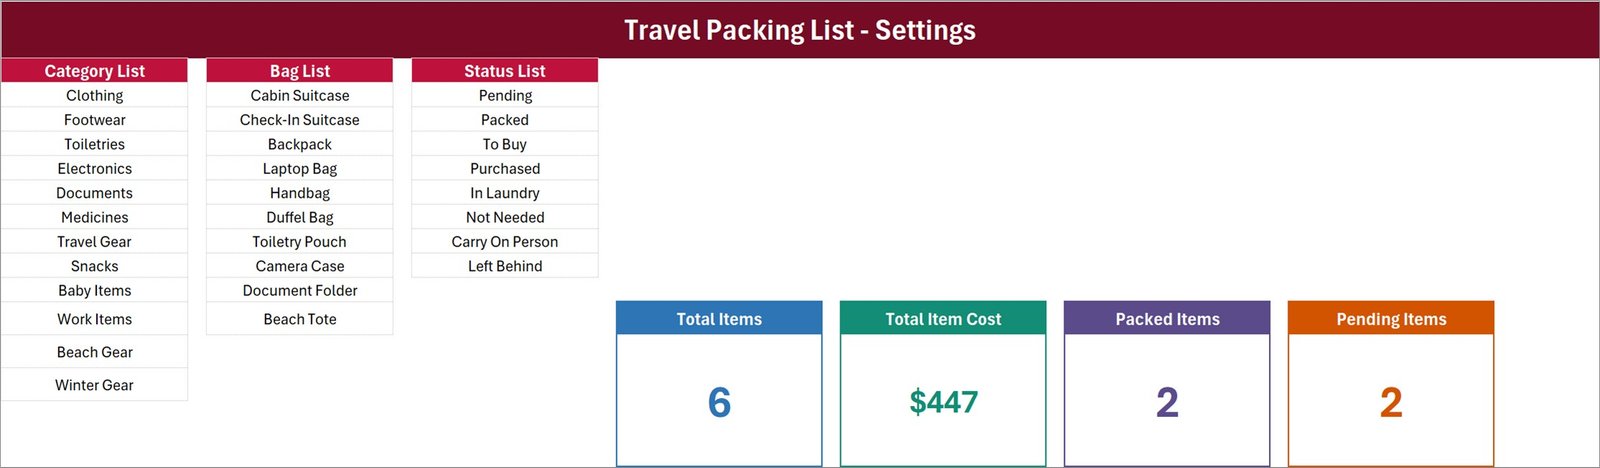1600x468 pixels.
Task: Click the Packed Items card header
Action: coord(1167,318)
